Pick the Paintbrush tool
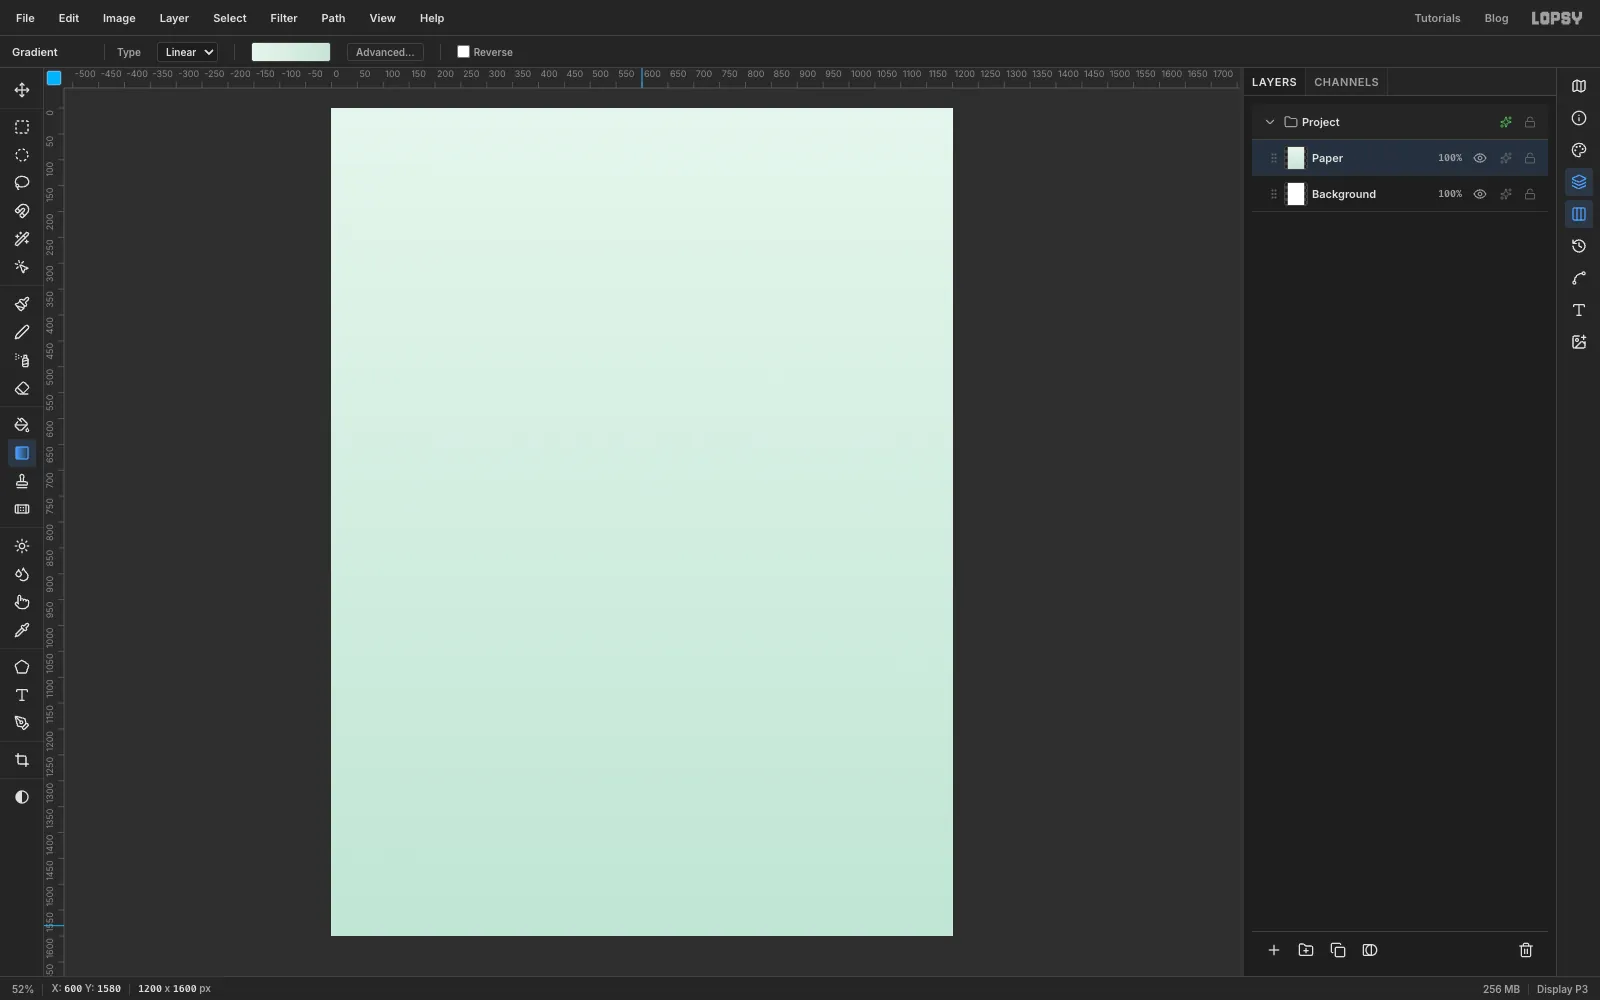This screenshot has width=1600, height=1000. tap(22, 304)
